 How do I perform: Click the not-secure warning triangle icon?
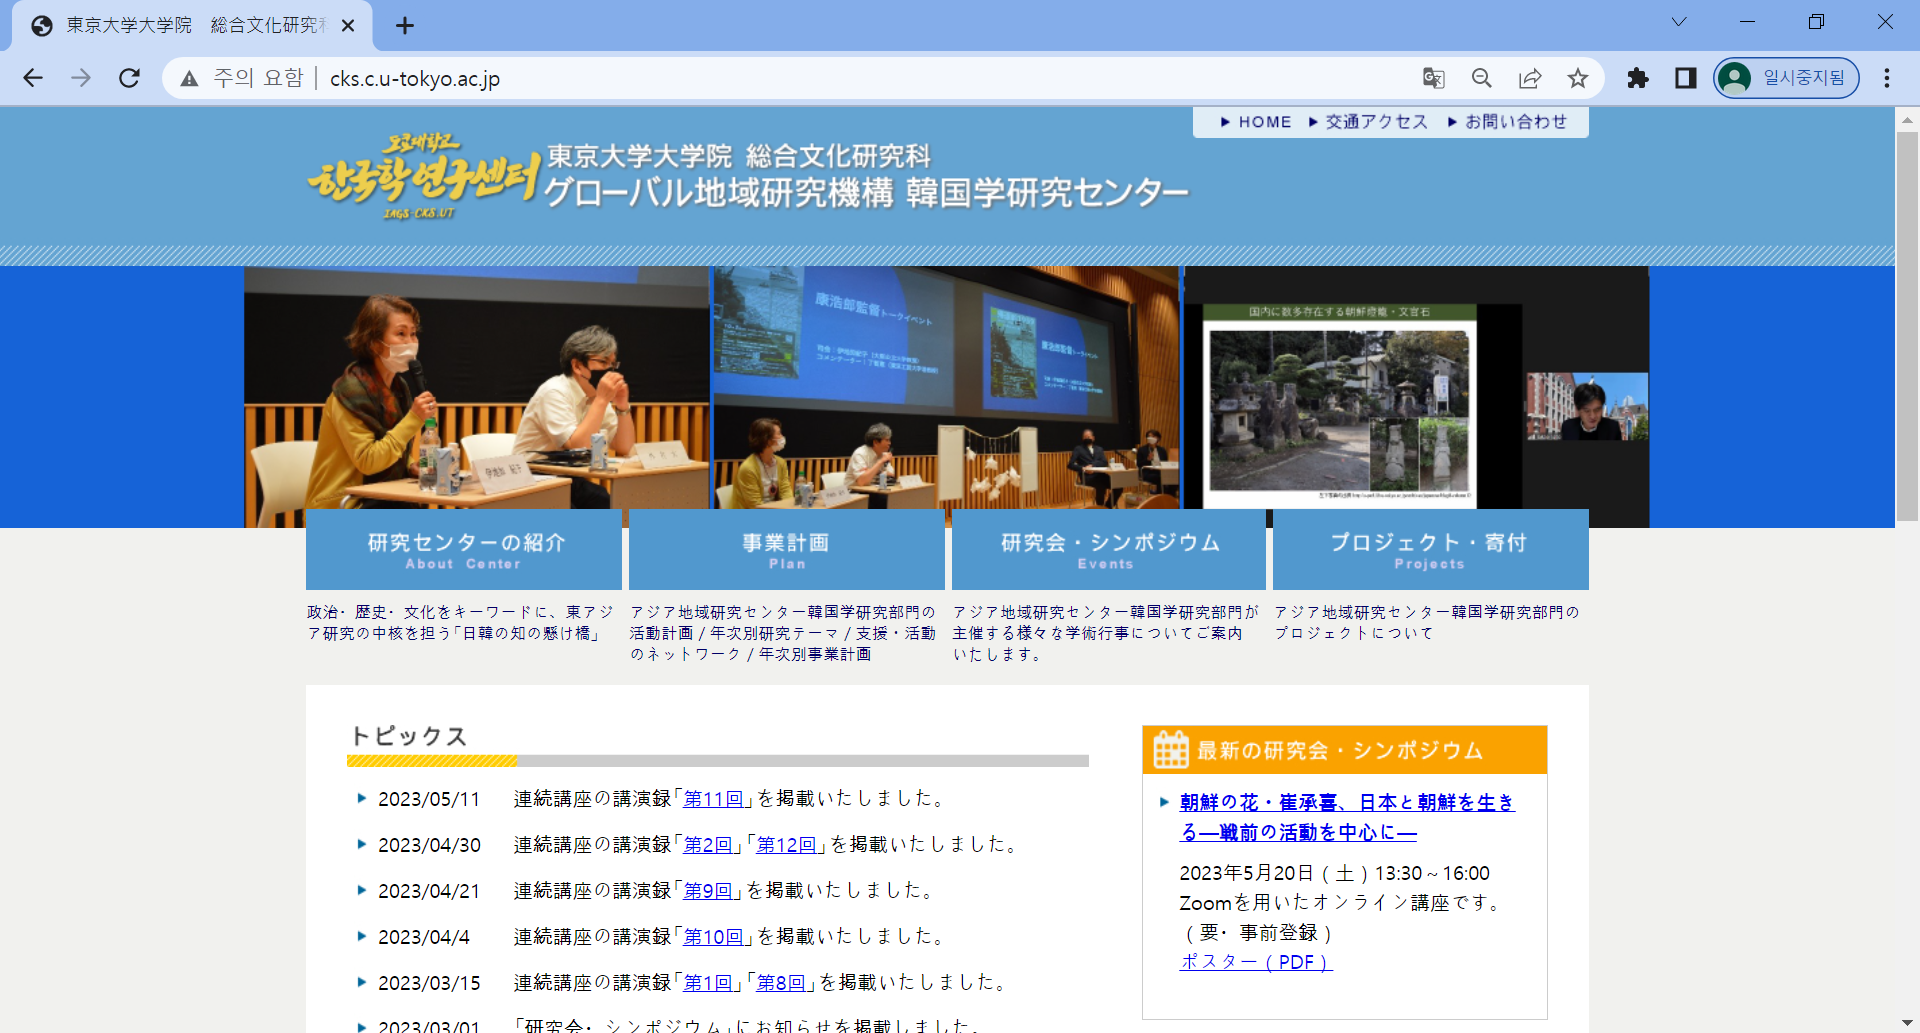pos(189,78)
